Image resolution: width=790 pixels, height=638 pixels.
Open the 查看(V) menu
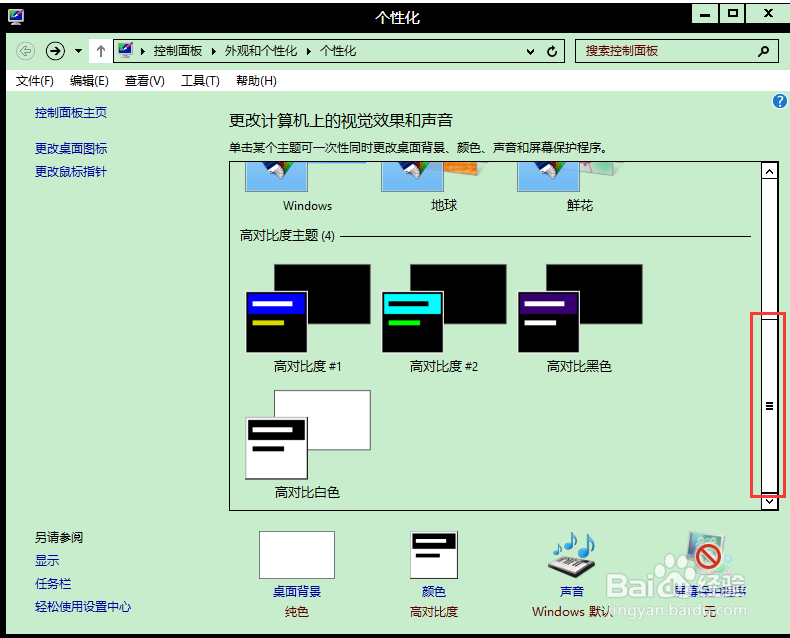click(x=145, y=81)
